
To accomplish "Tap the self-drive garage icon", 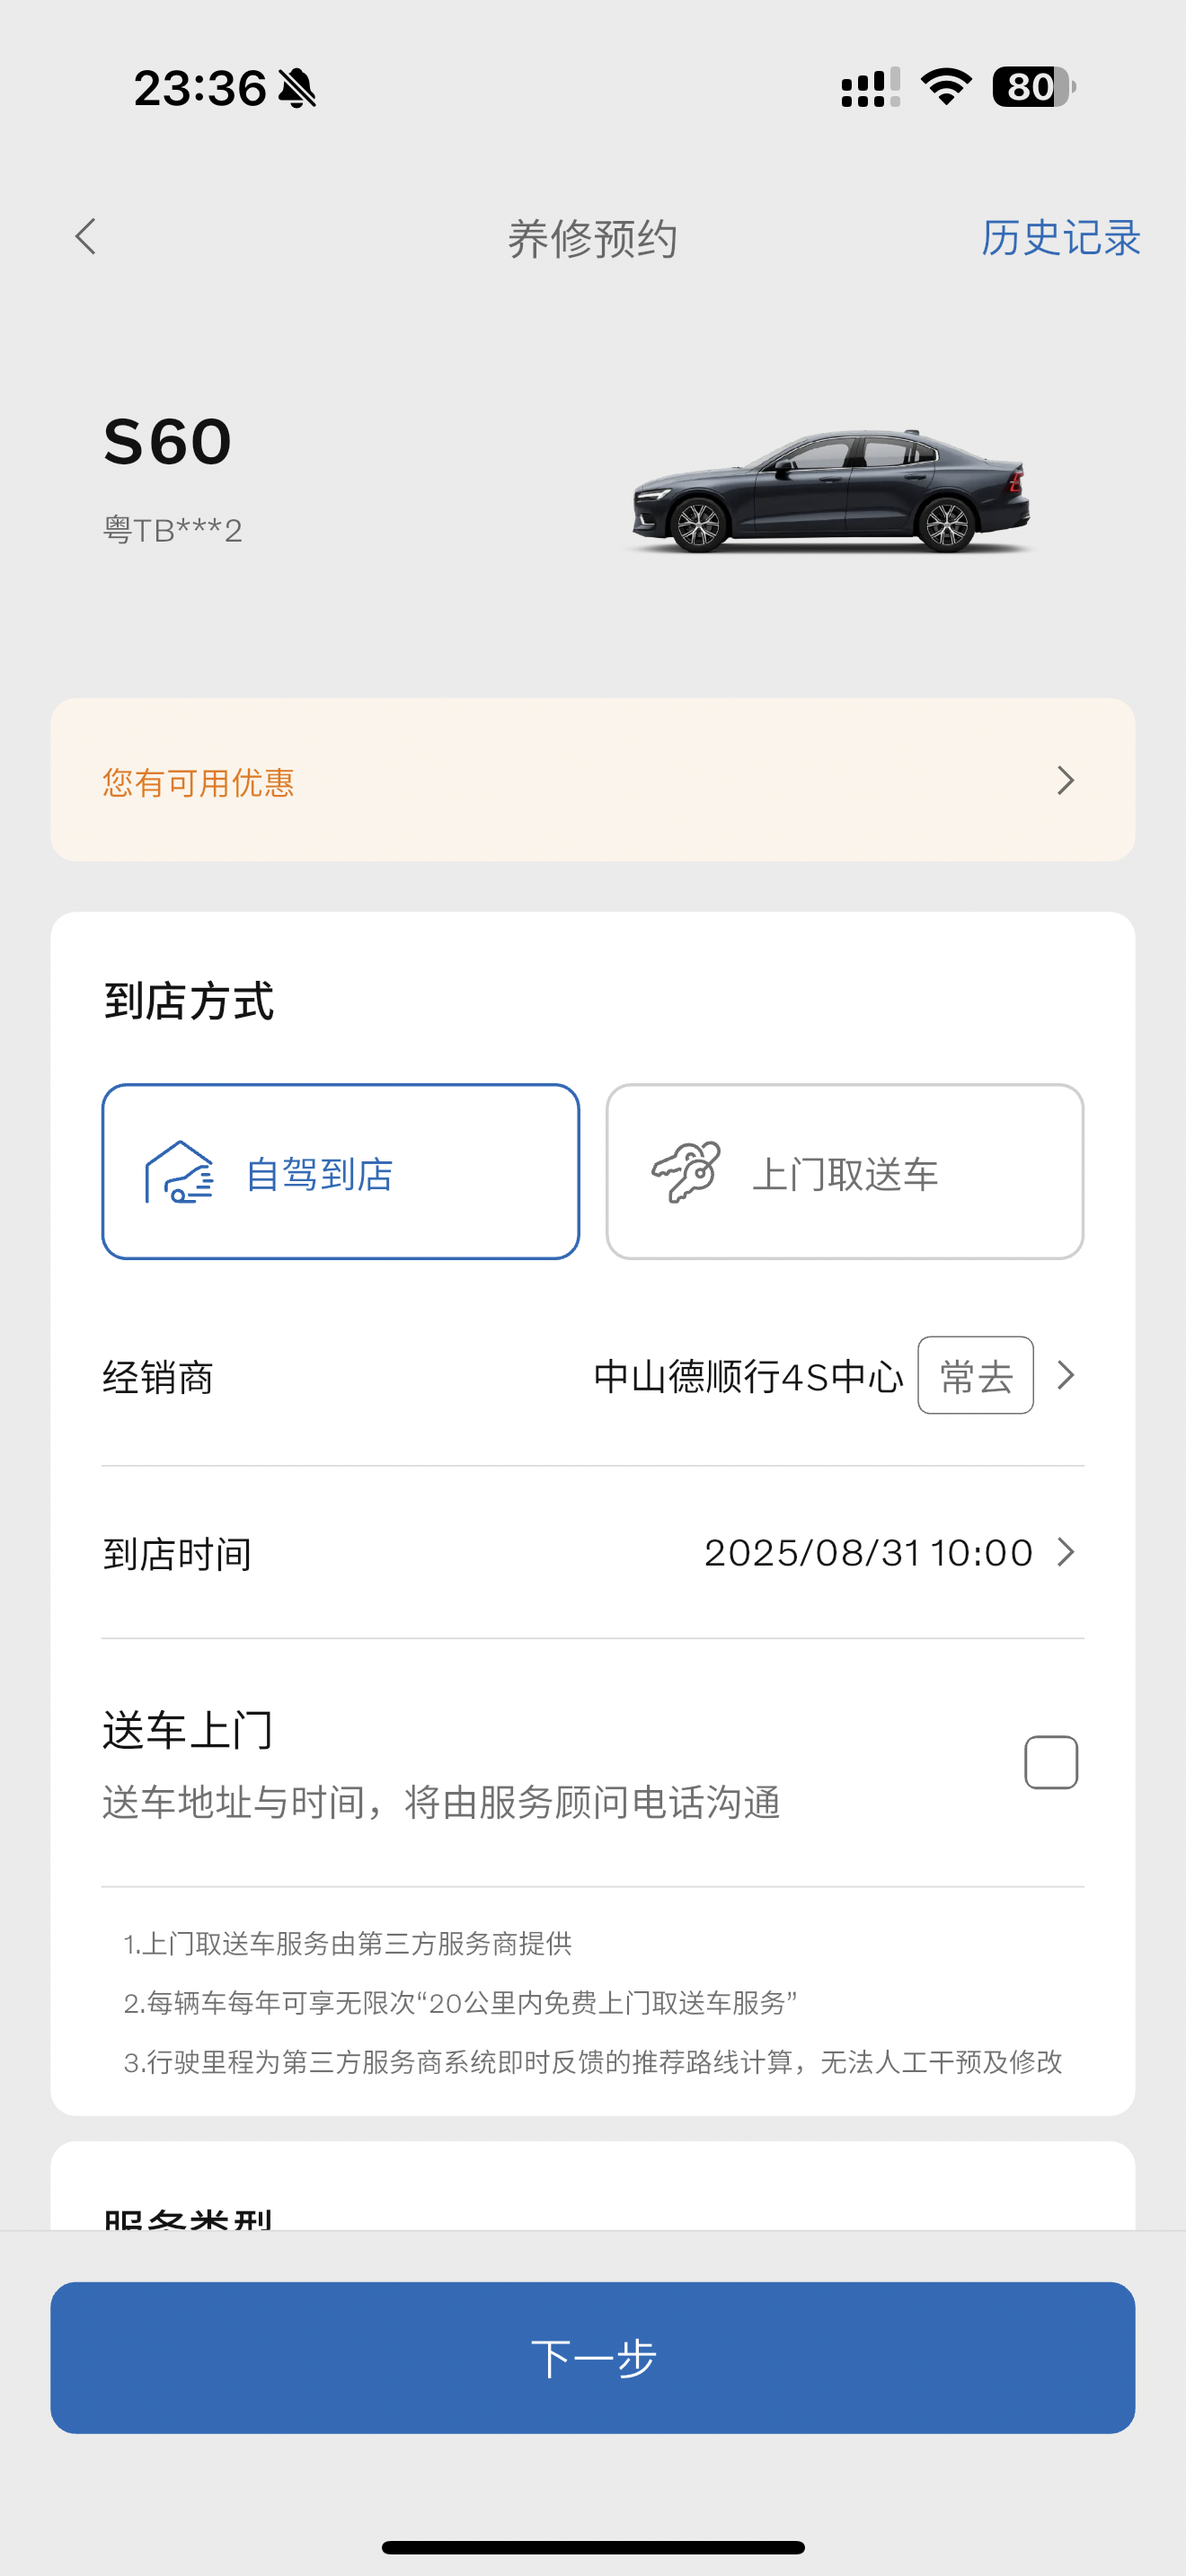I will pyautogui.click(x=179, y=1172).
